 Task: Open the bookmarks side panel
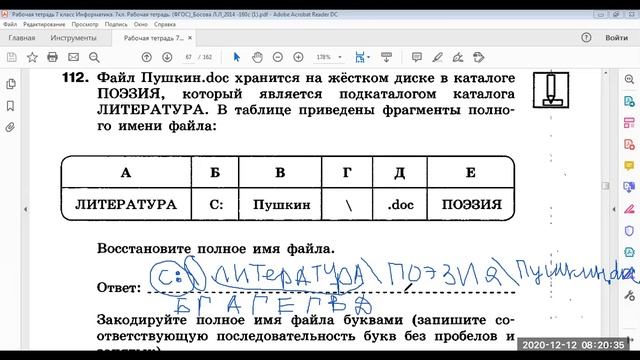[11, 106]
